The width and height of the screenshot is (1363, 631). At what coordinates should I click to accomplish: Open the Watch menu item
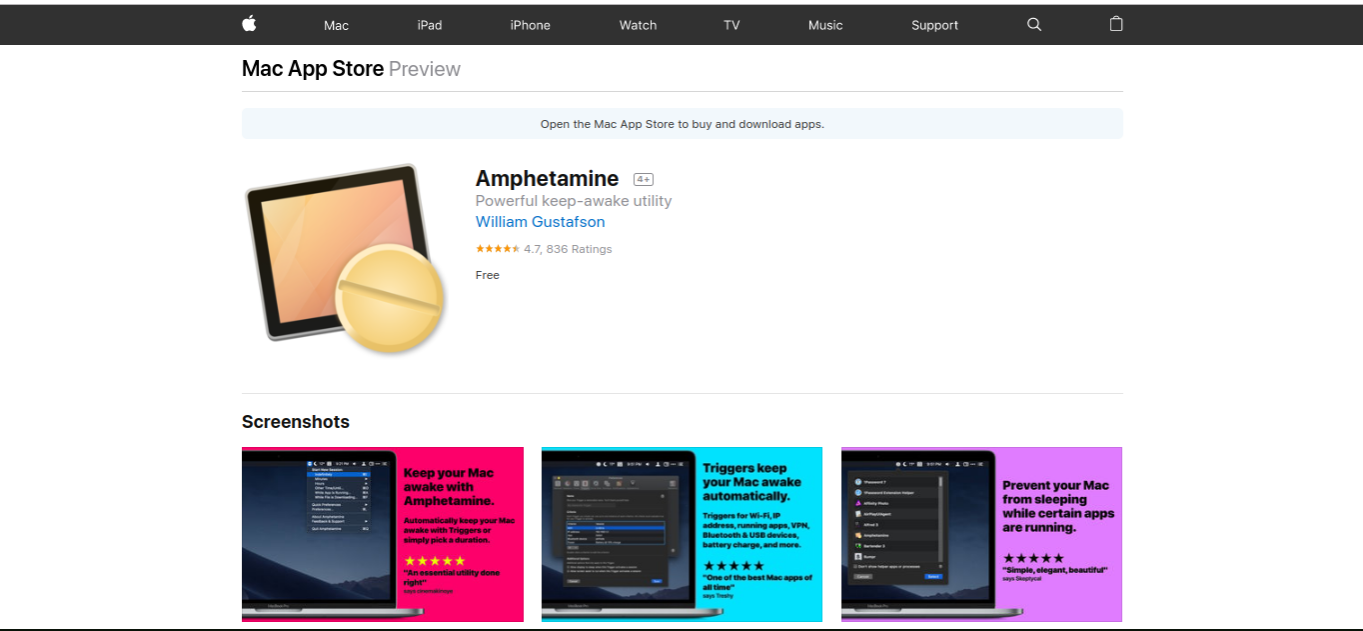pyautogui.click(x=638, y=25)
